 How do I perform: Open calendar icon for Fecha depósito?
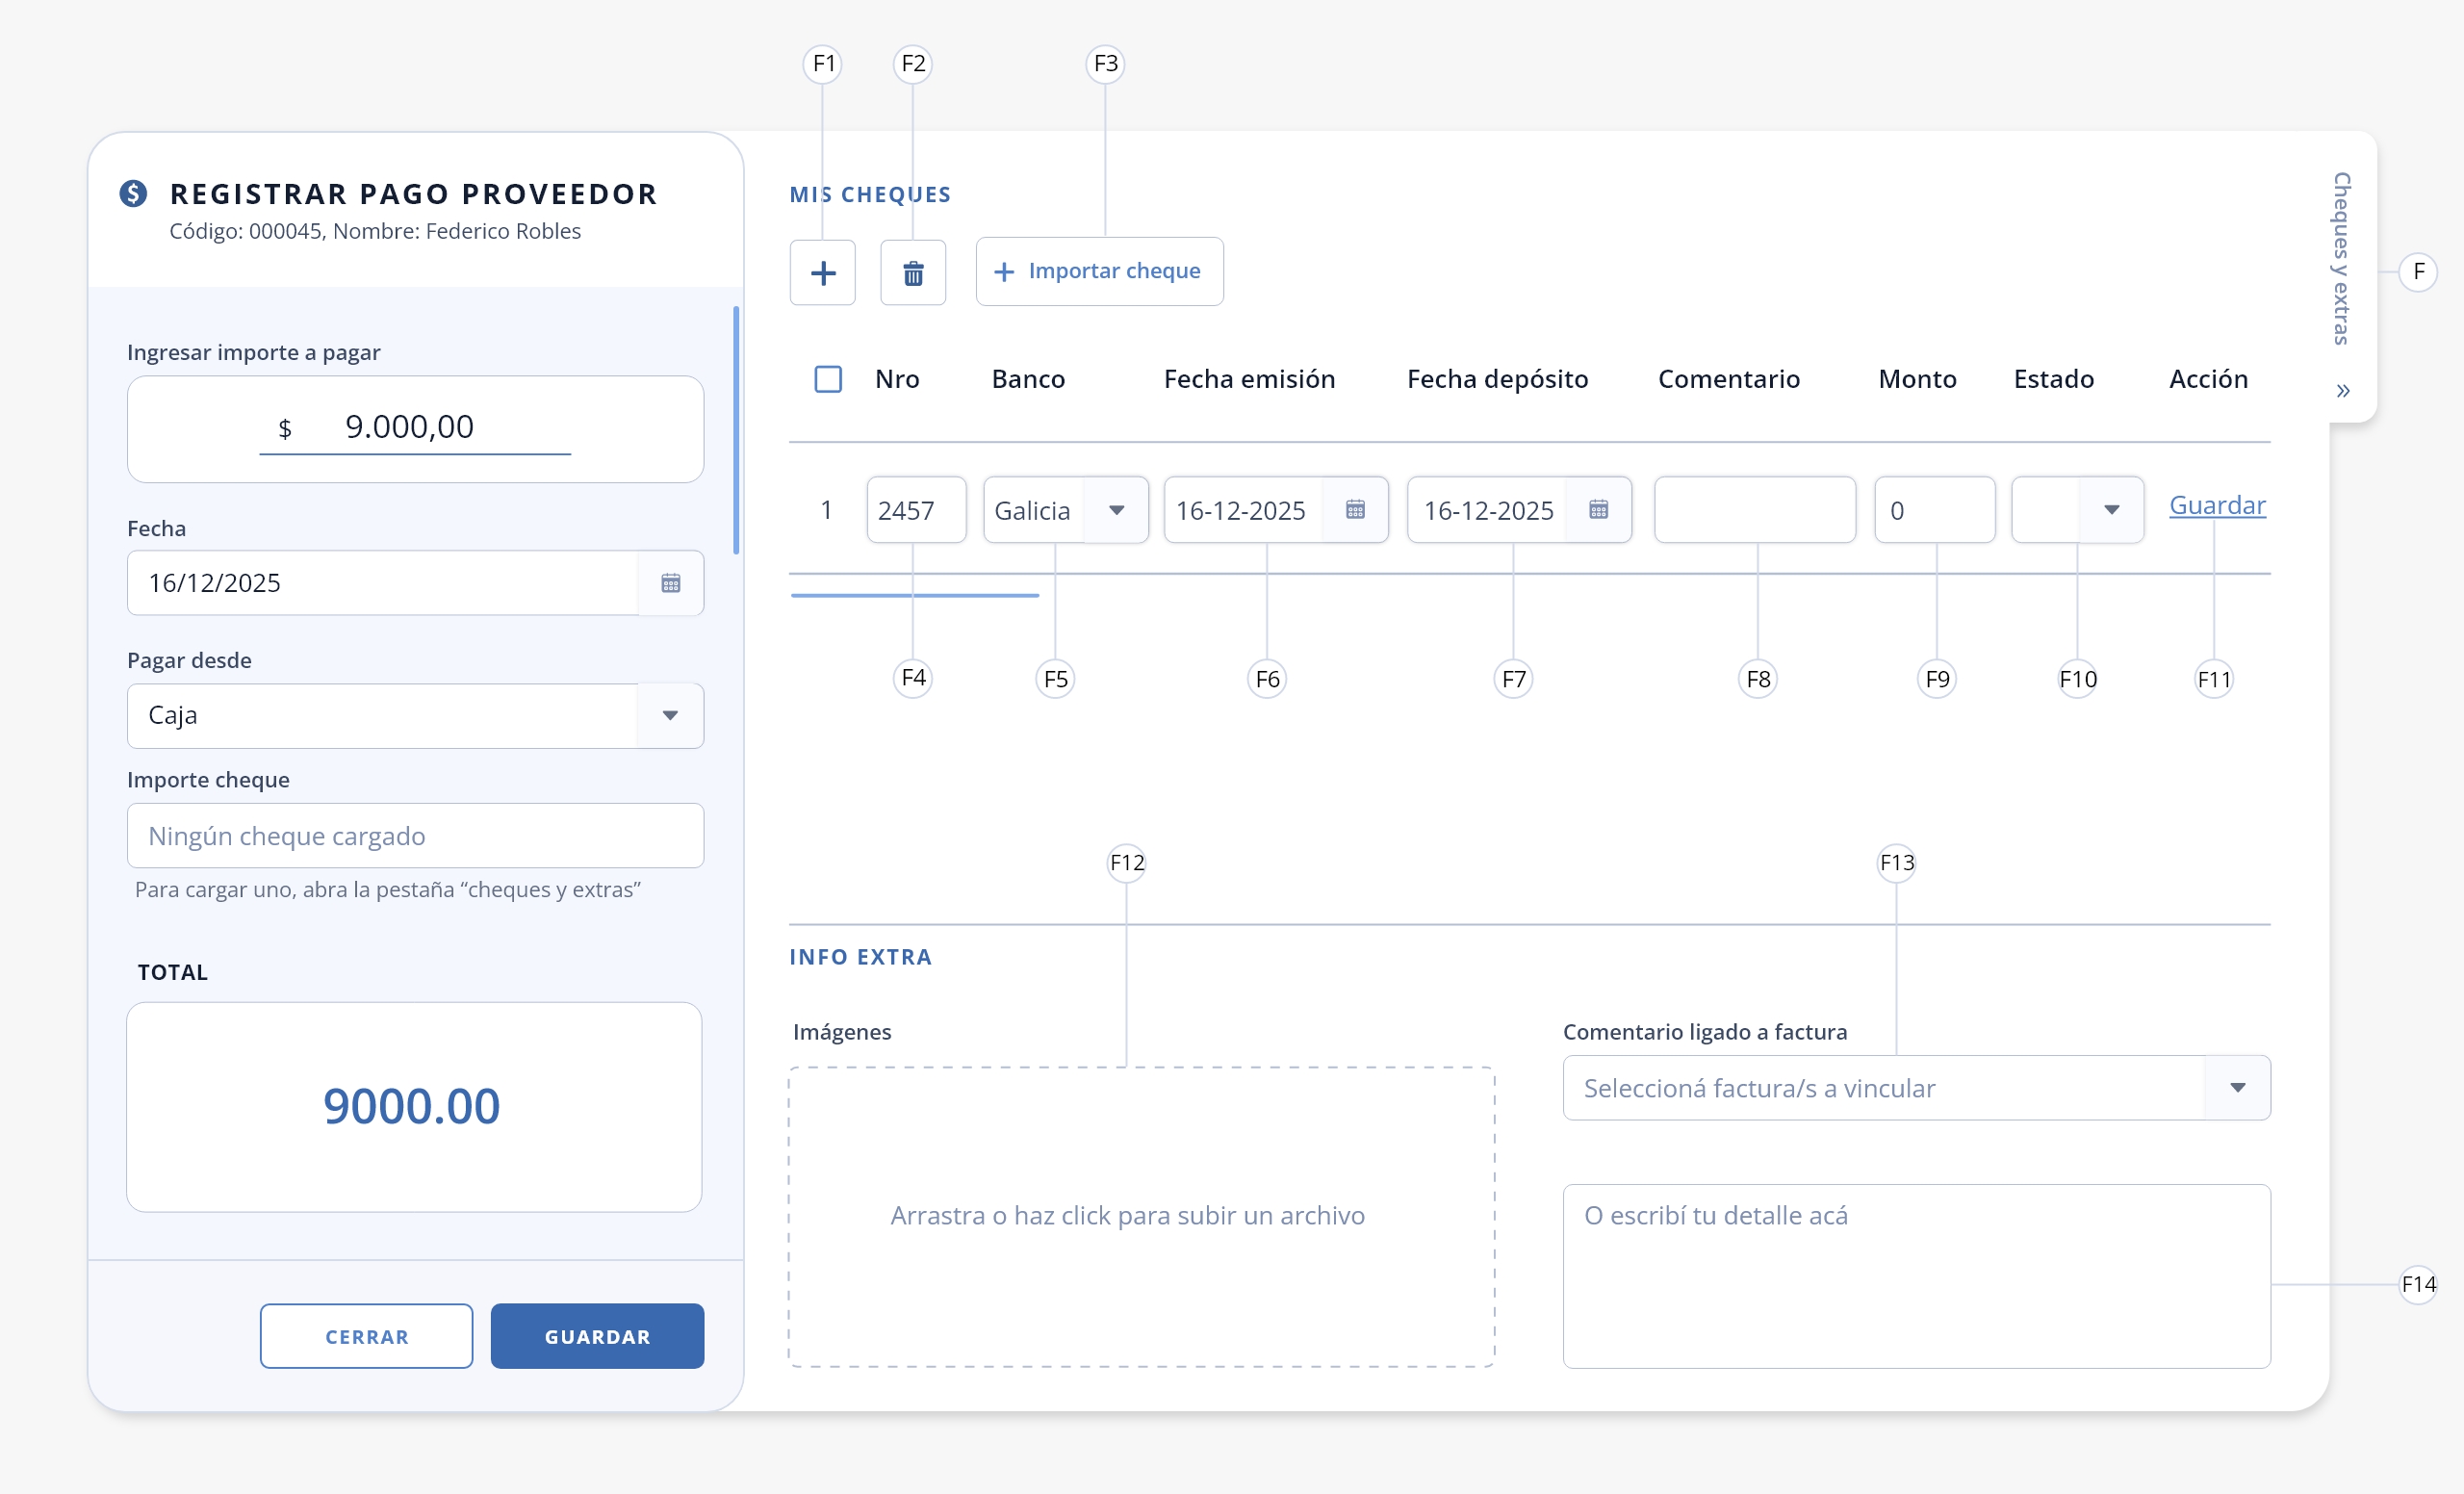[x=1599, y=510]
